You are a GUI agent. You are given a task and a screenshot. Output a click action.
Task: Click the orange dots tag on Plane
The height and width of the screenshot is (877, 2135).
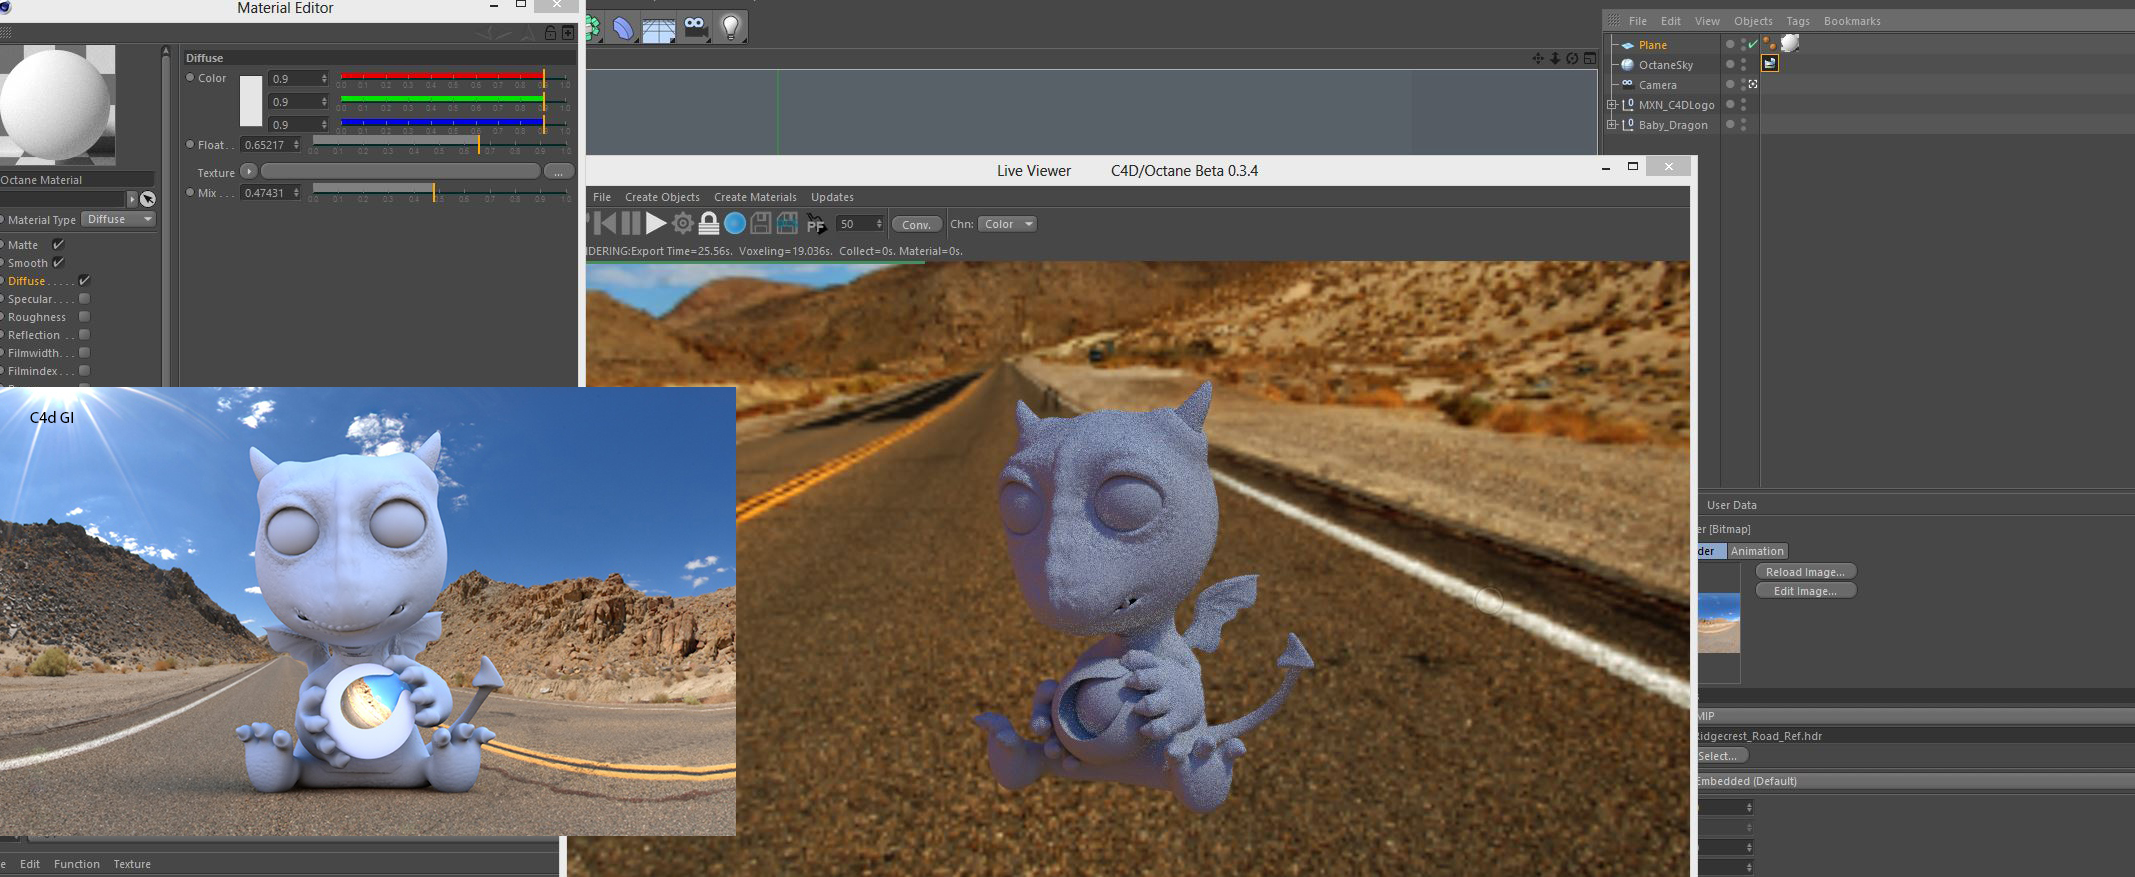coord(1769,43)
